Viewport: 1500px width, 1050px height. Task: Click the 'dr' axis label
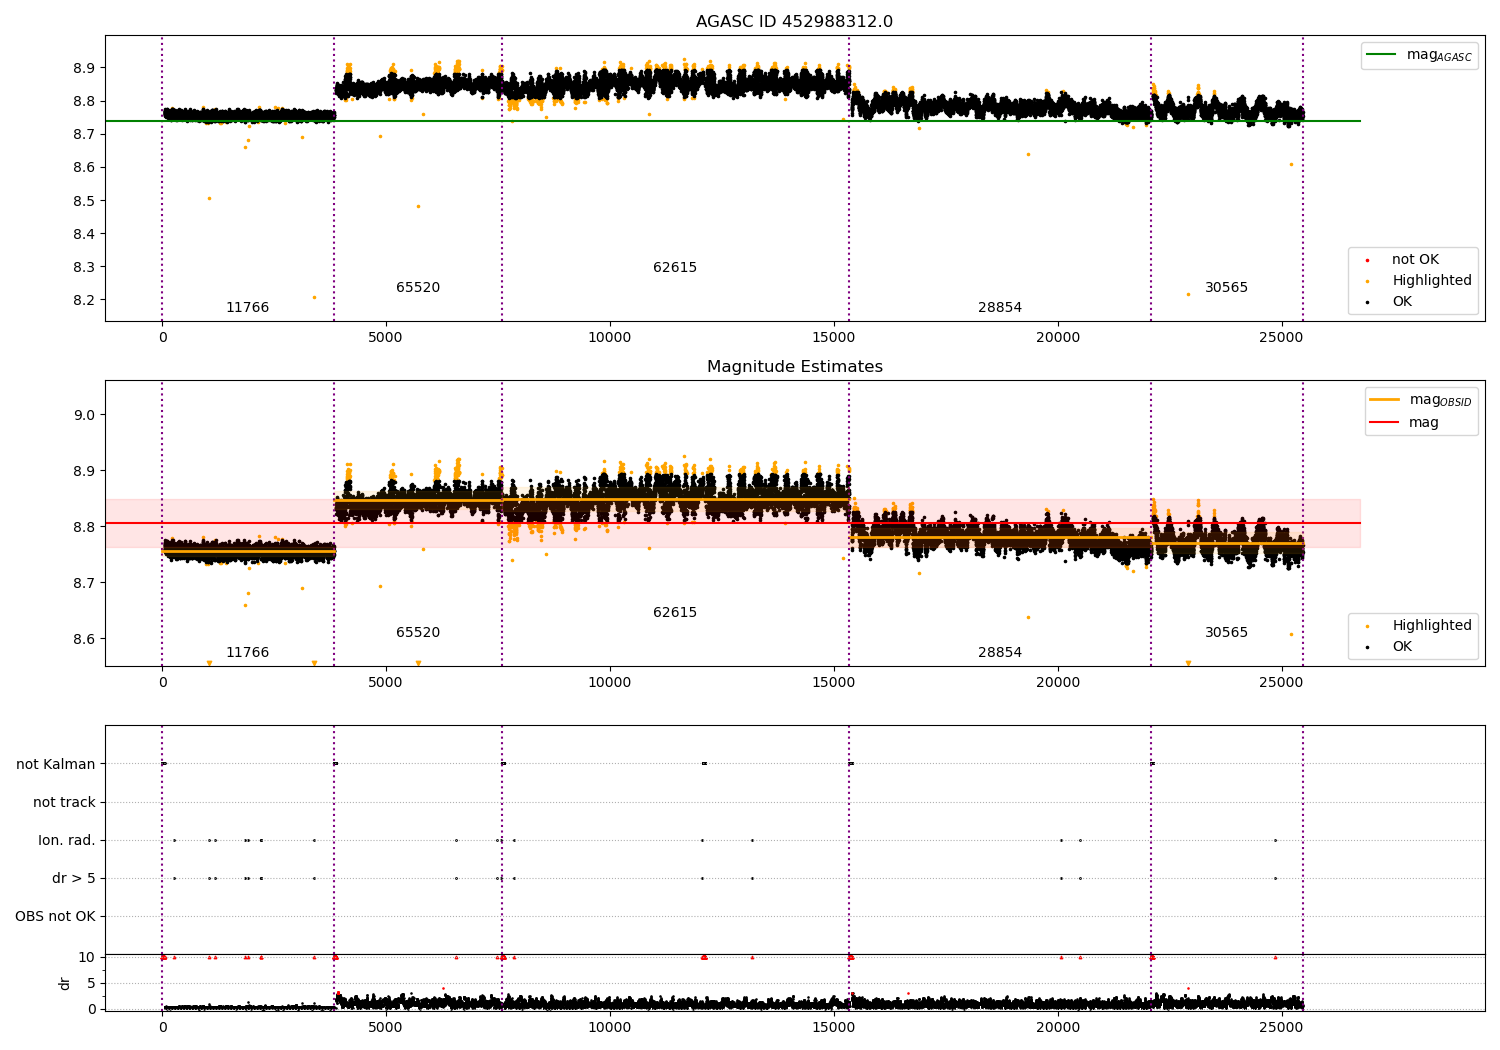tap(65, 983)
